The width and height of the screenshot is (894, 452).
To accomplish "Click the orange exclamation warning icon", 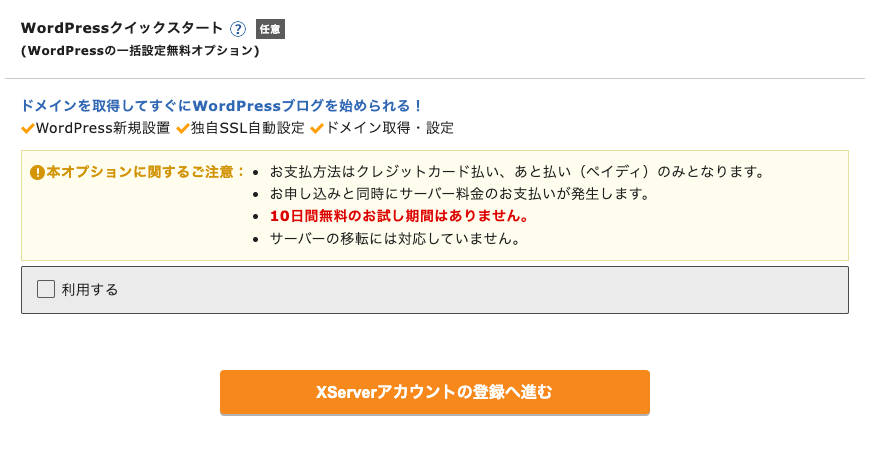I will pos(37,172).
